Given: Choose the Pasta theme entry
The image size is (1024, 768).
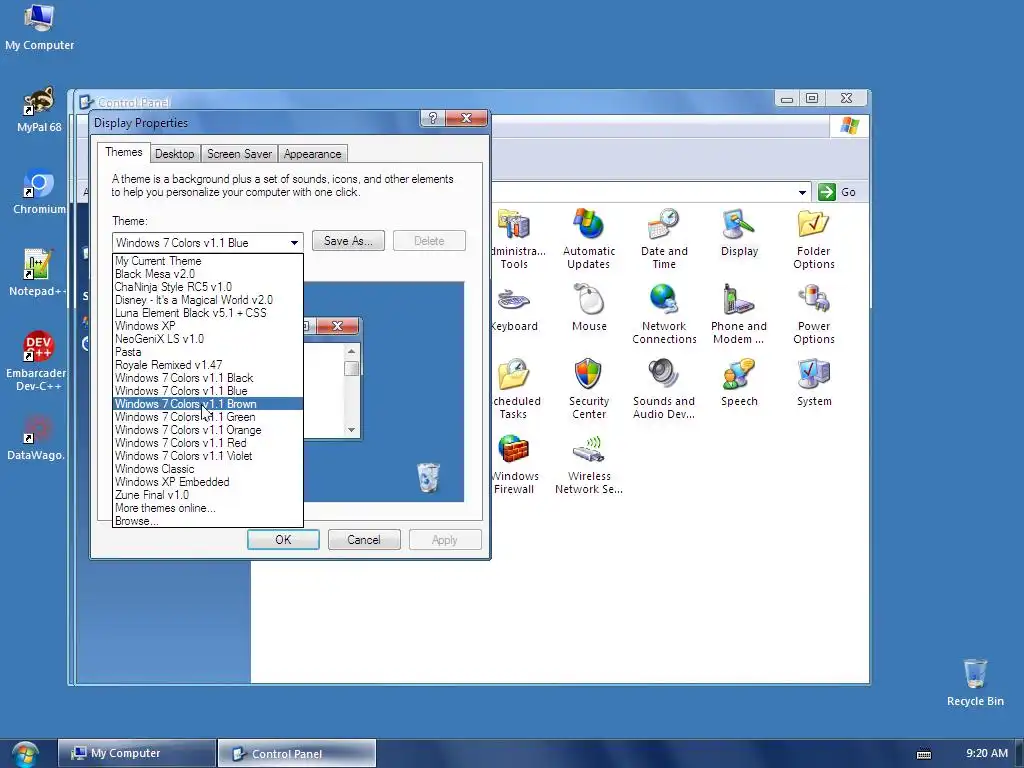Looking at the screenshot, I should (208, 352).
